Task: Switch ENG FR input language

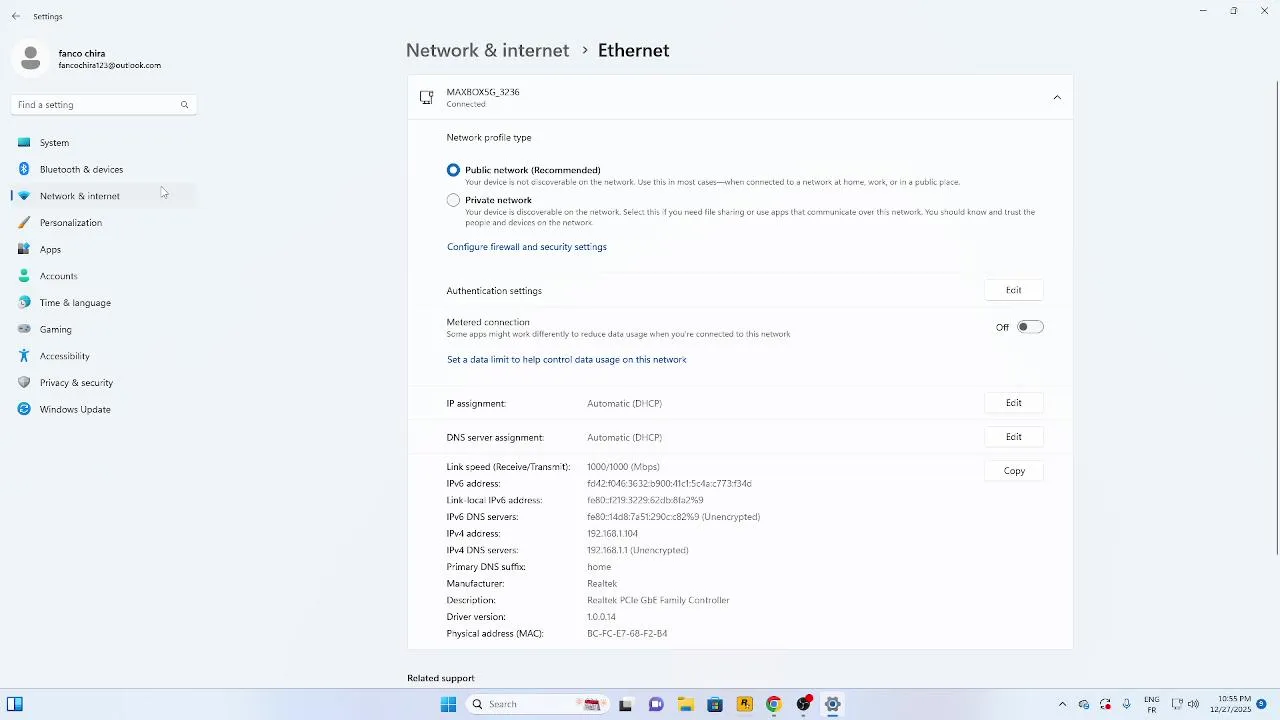Action: [x=1152, y=704]
